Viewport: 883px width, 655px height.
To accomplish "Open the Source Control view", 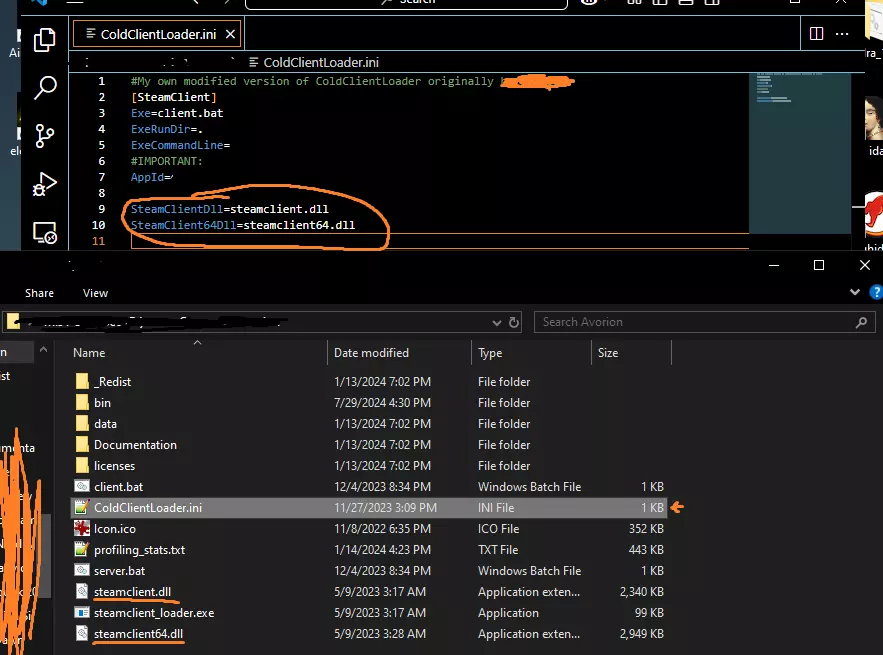I will [x=44, y=136].
